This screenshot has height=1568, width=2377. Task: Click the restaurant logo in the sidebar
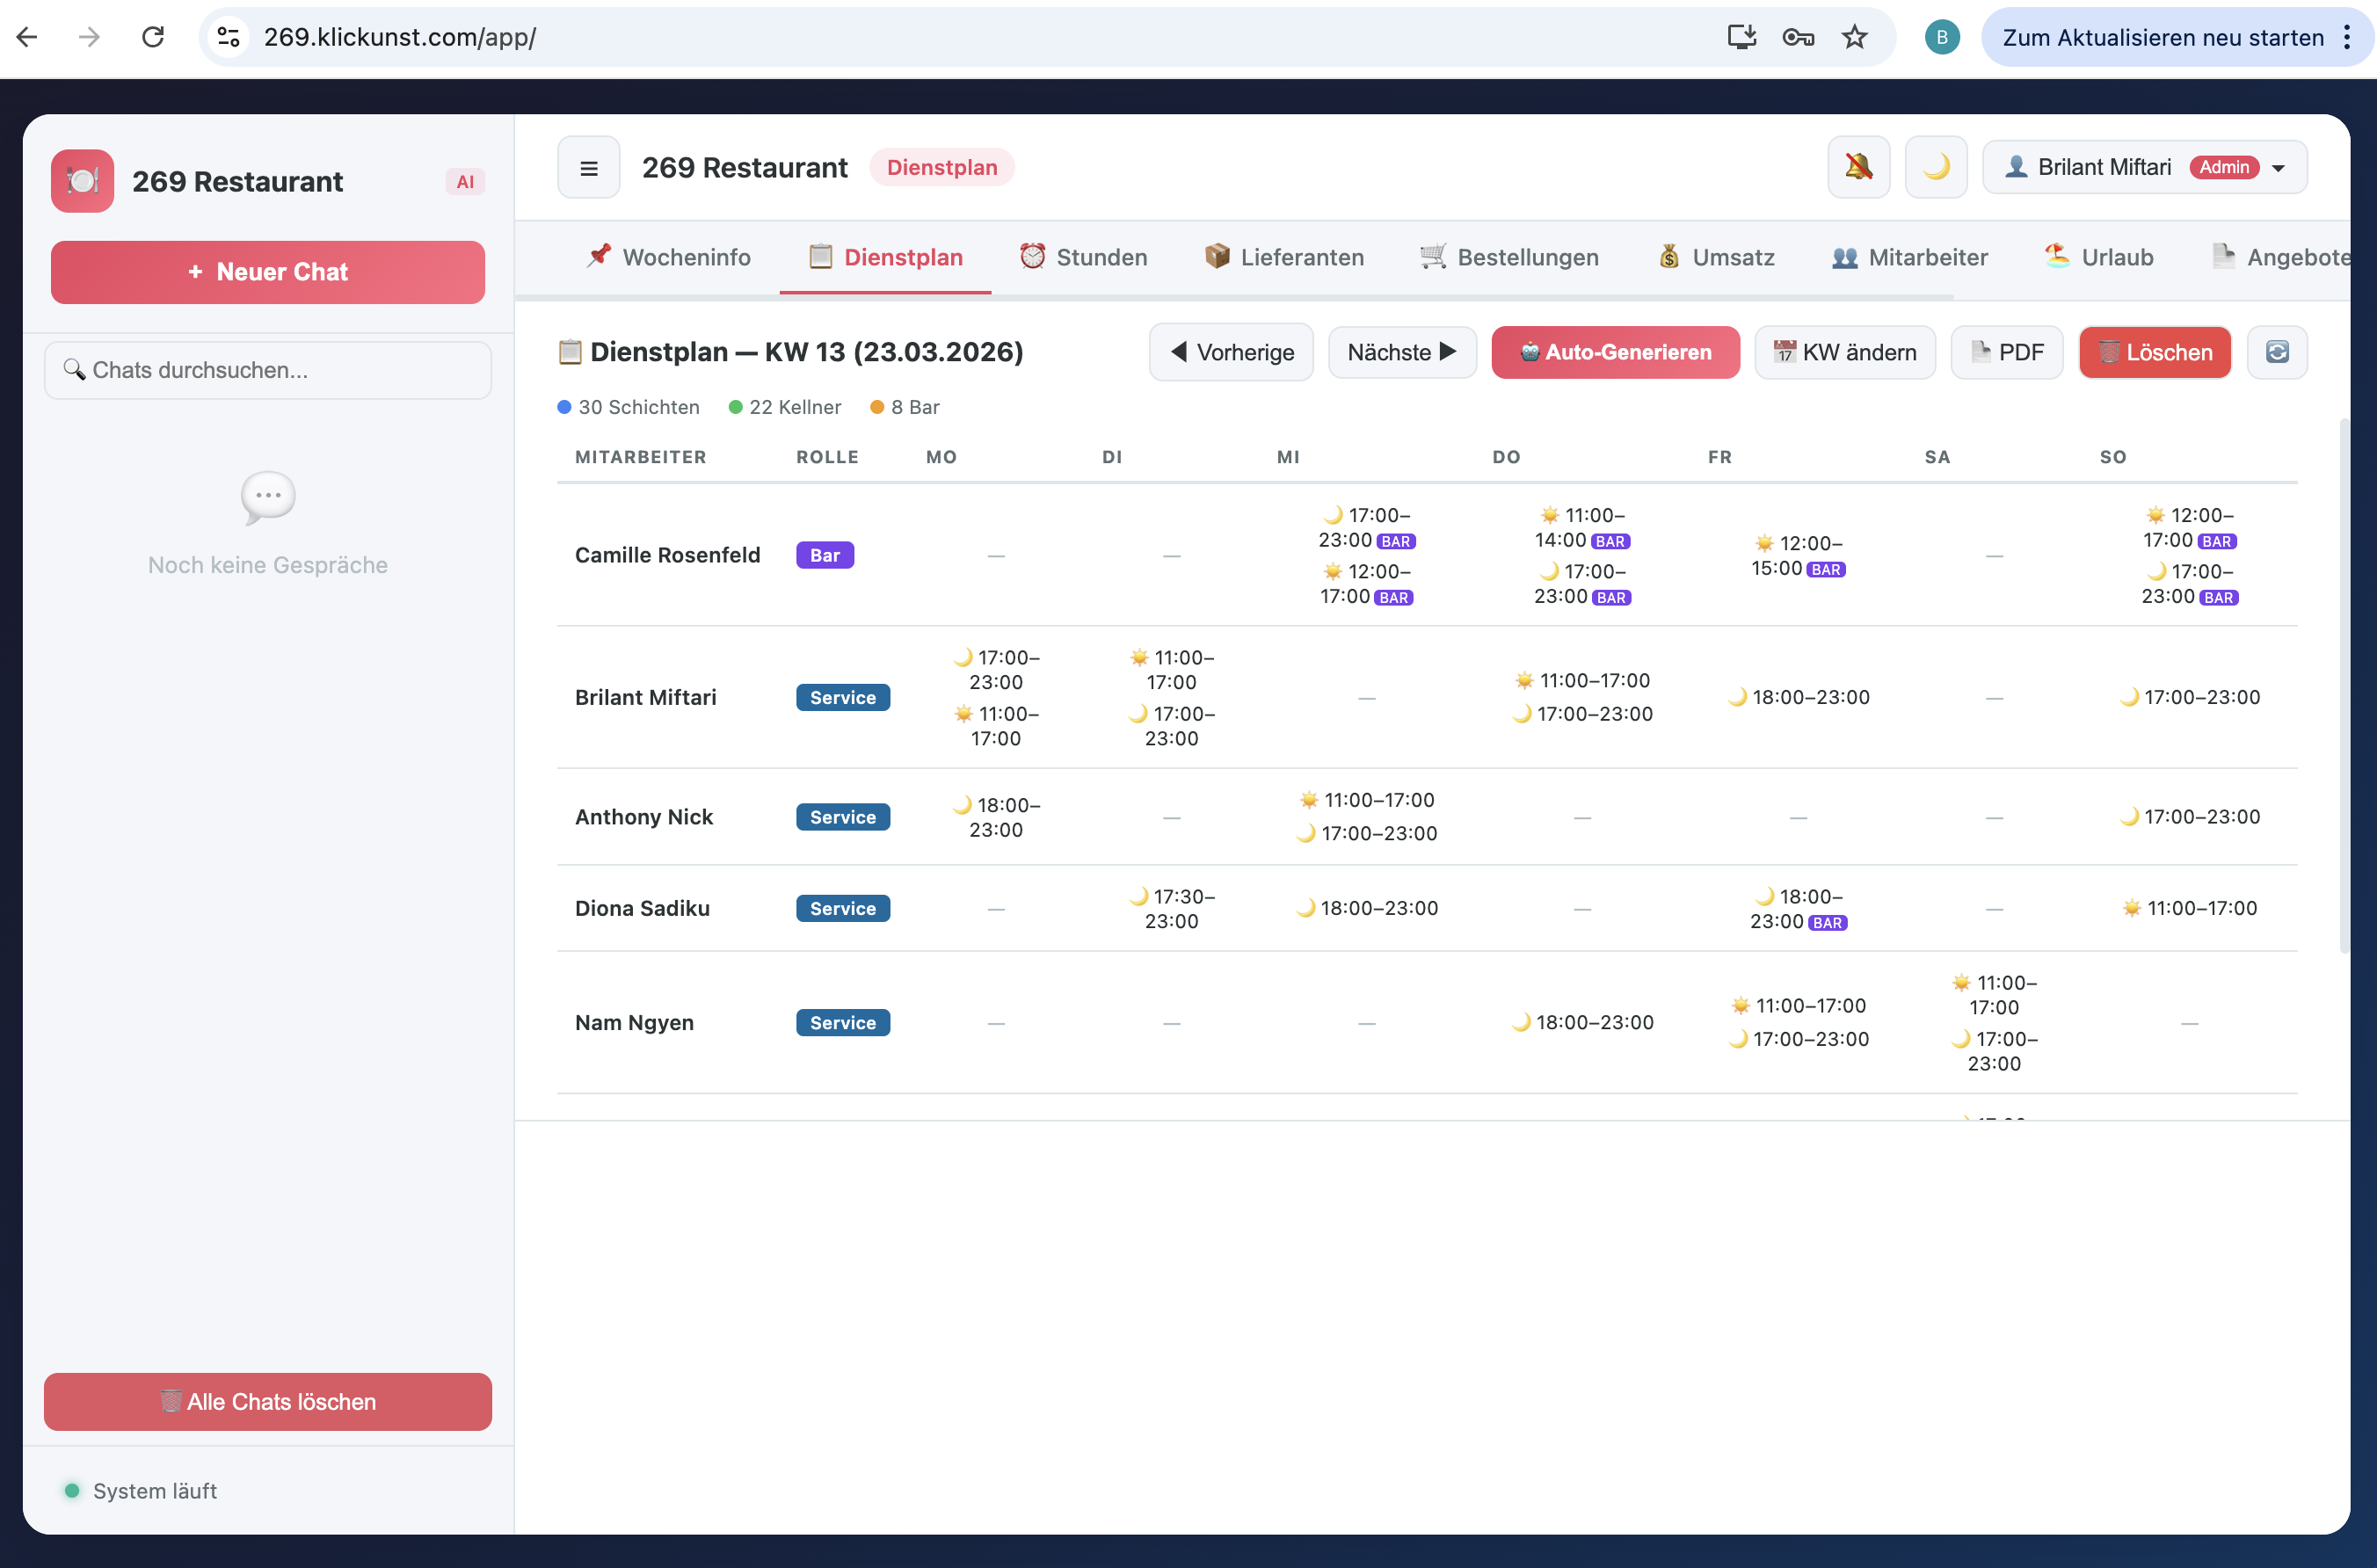(82, 181)
